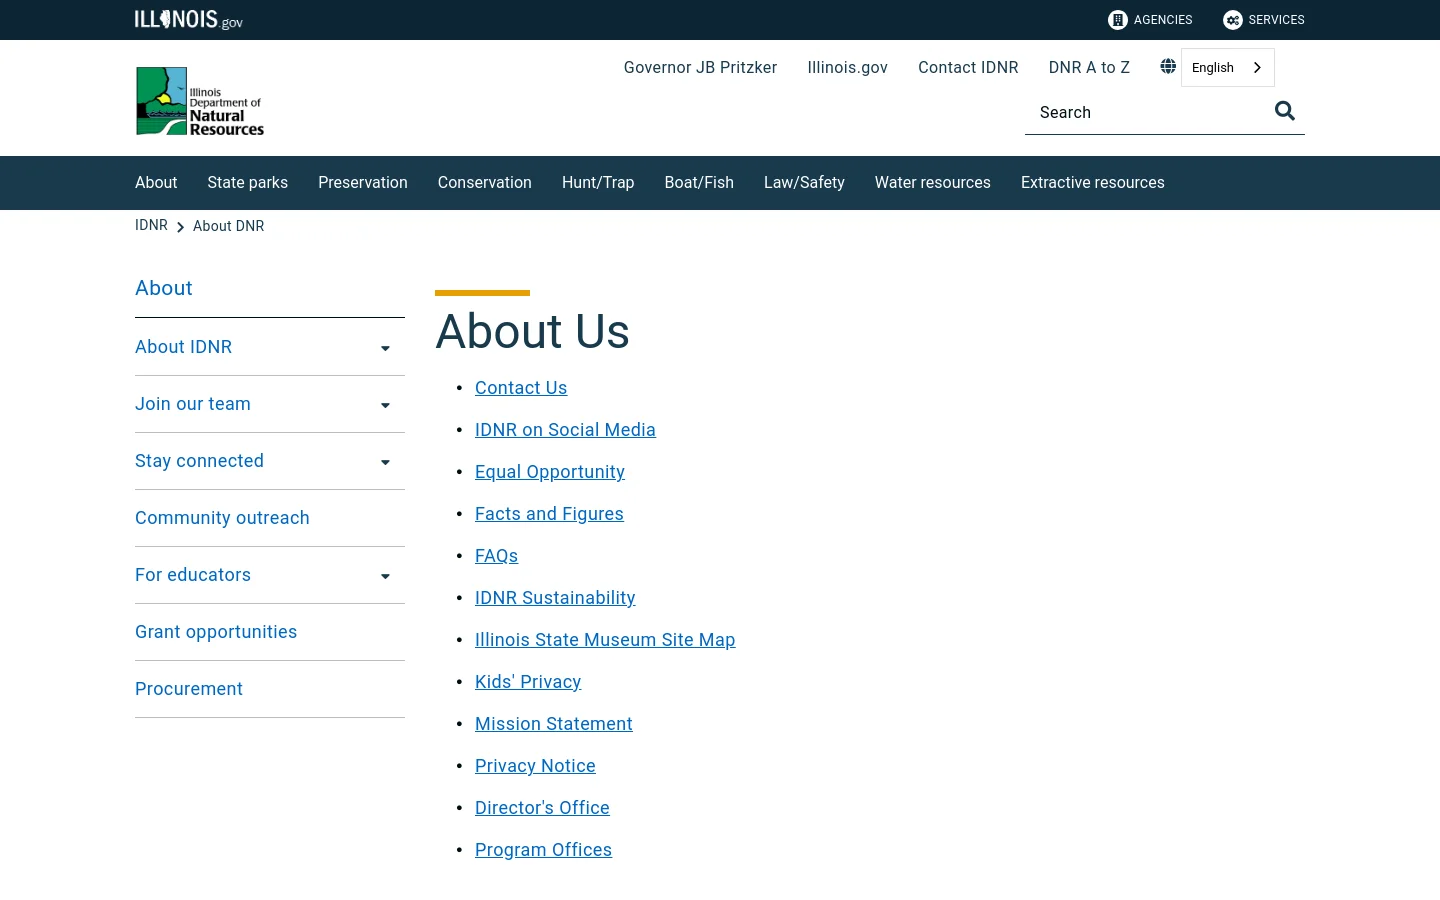Open the English language dropdown
The height and width of the screenshot is (900, 1440).
[x=1227, y=67]
